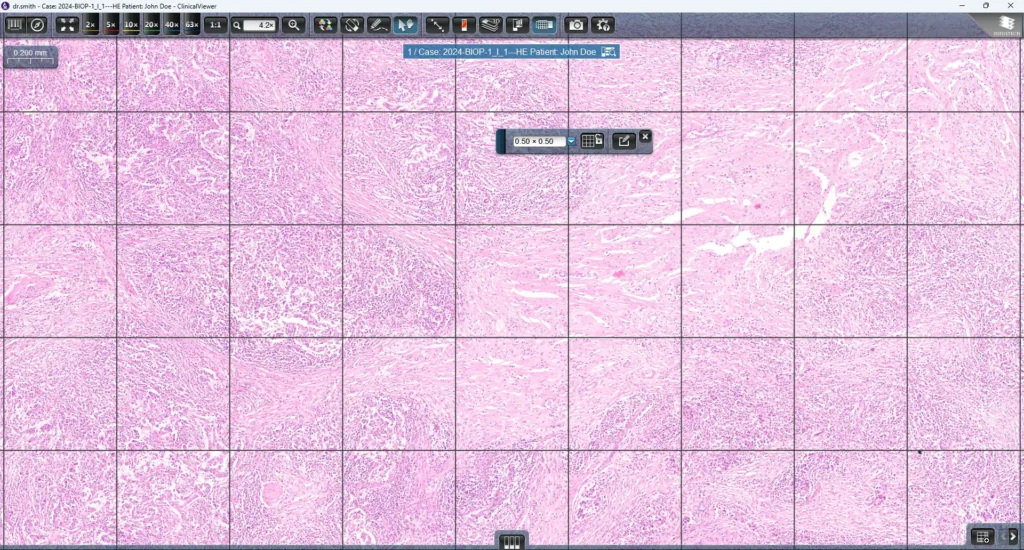Click the magnifier icon beside 4.2x

[237, 25]
